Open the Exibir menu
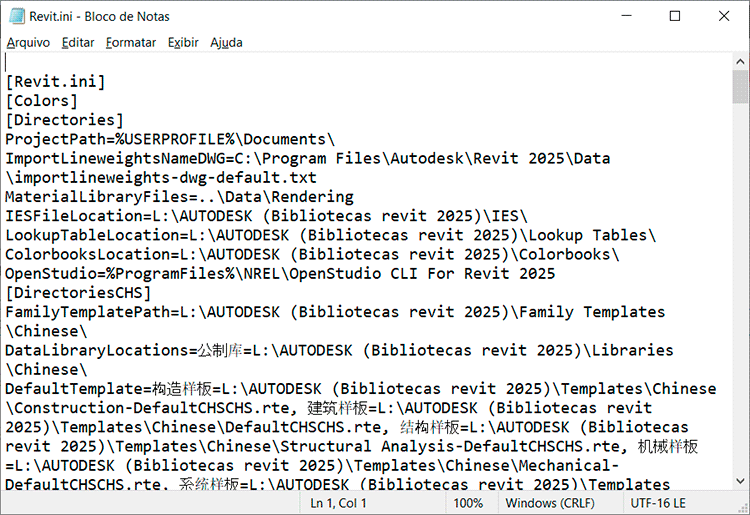The width and height of the screenshot is (750, 515). point(183,43)
